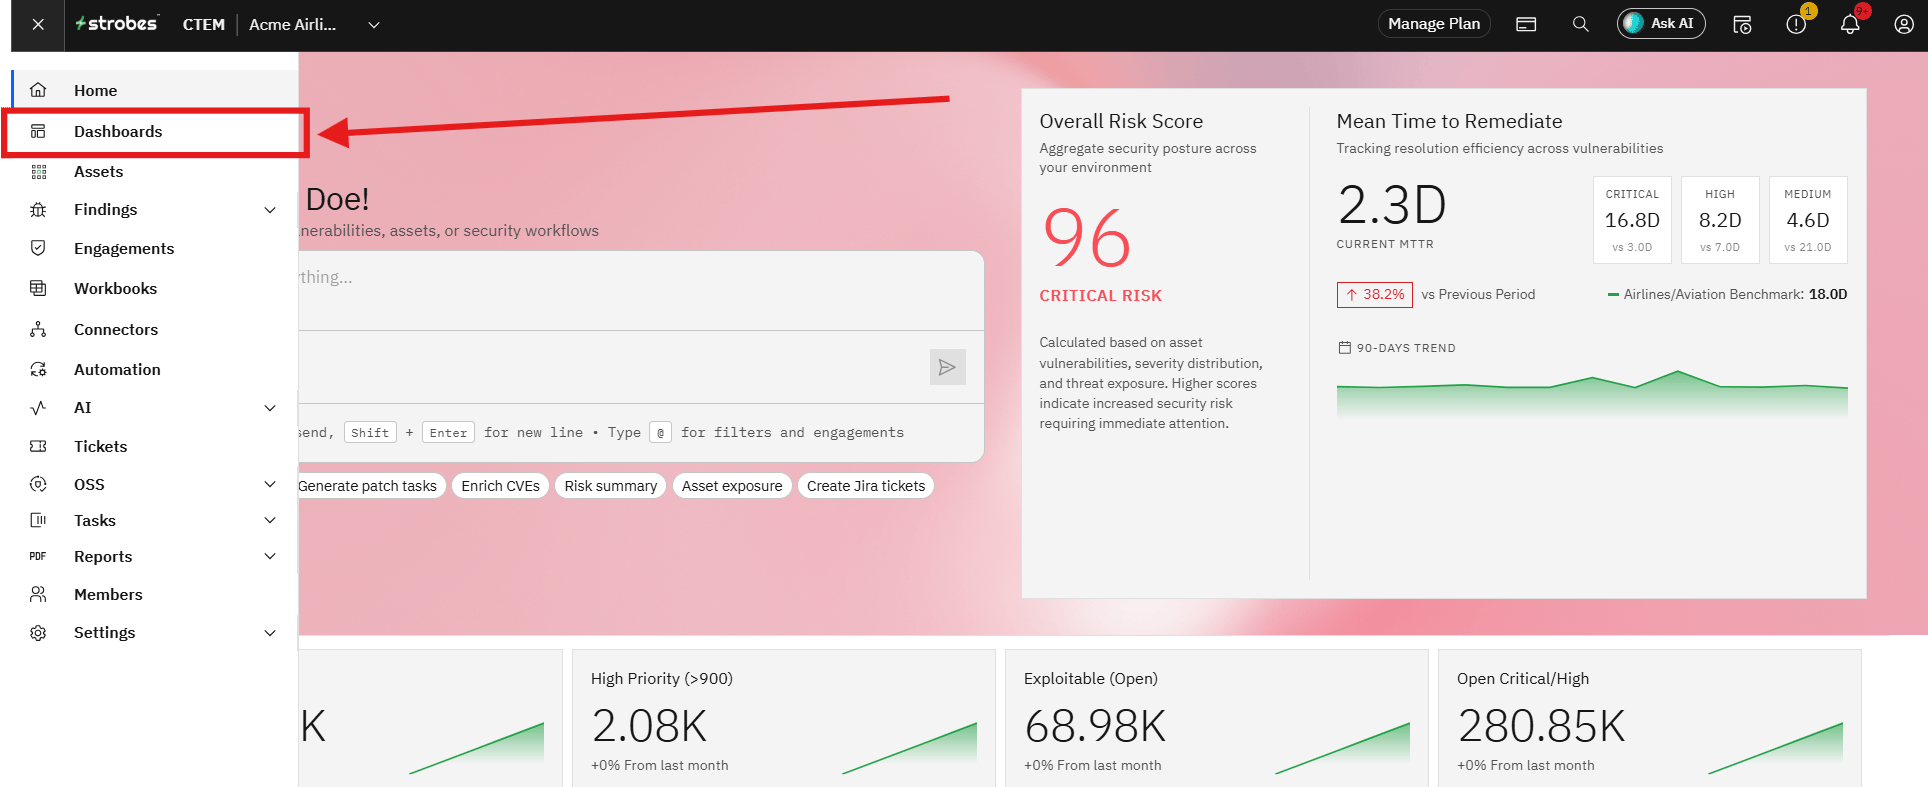Select the Risk summary suggestion chip

click(610, 486)
